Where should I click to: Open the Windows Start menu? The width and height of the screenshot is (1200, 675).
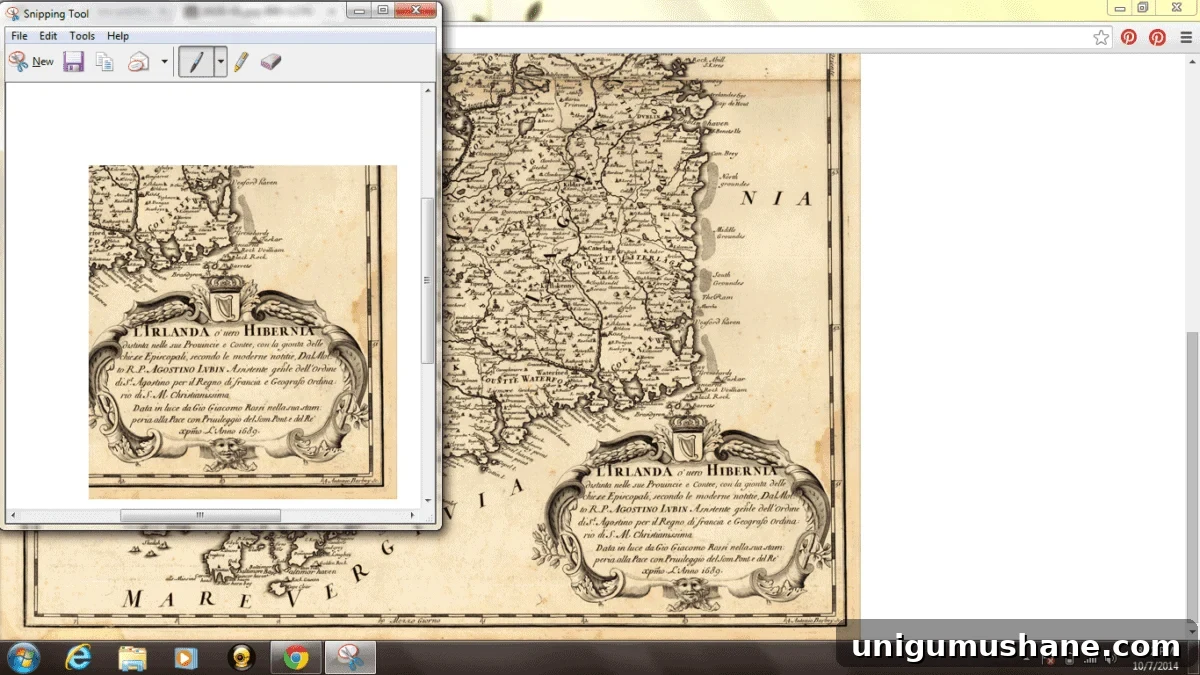click(x=22, y=657)
